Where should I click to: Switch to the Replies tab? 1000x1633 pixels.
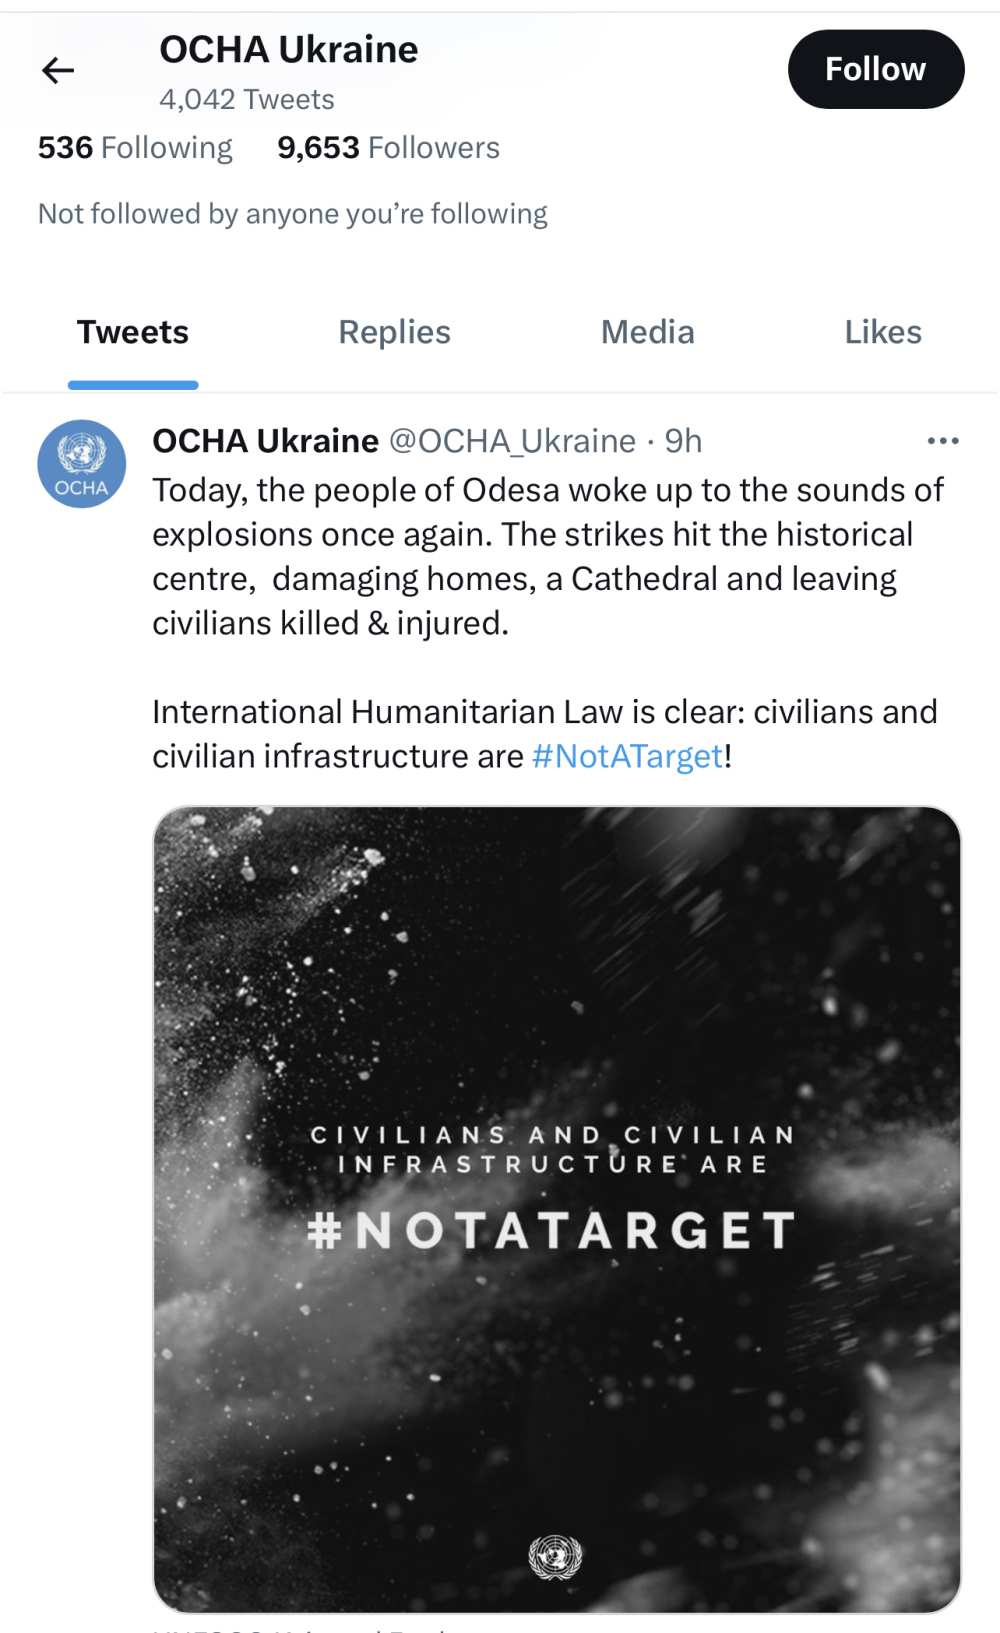tap(394, 332)
